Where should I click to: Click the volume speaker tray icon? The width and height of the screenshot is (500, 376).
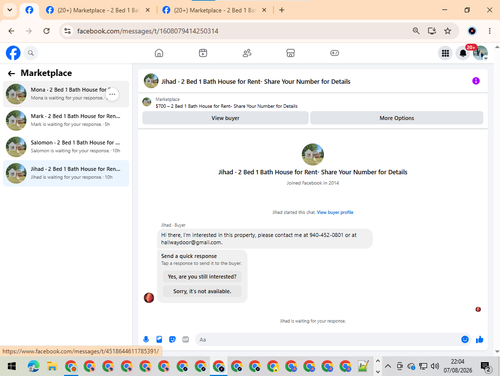[435, 366]
